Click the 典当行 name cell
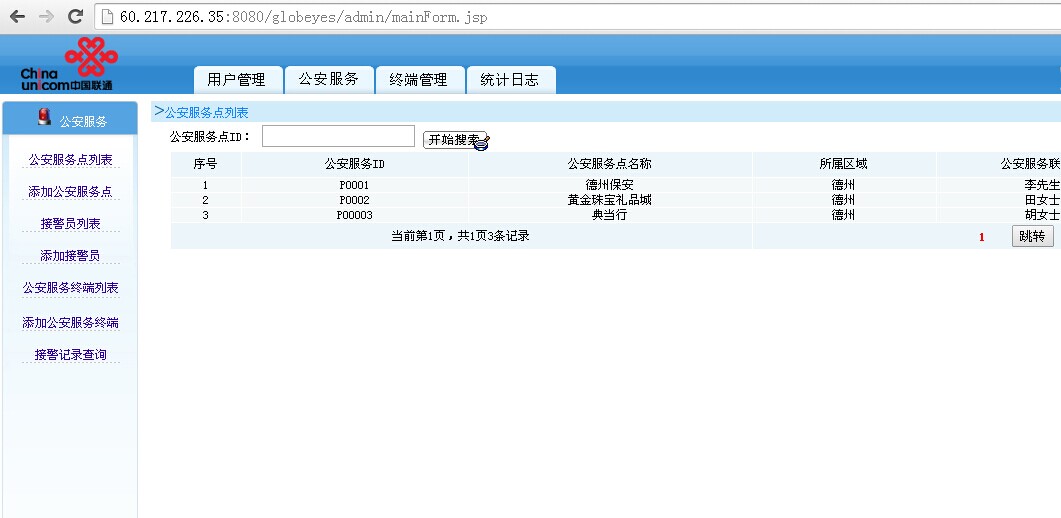 [x=610, y=216]
